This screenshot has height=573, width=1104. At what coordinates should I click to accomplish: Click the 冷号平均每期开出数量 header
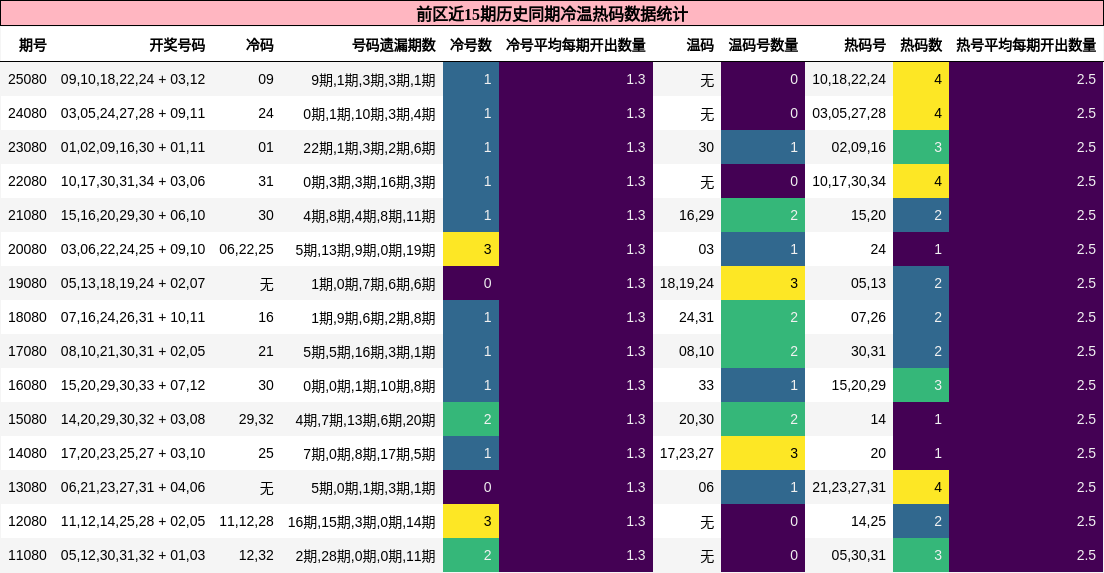(575, 45)
